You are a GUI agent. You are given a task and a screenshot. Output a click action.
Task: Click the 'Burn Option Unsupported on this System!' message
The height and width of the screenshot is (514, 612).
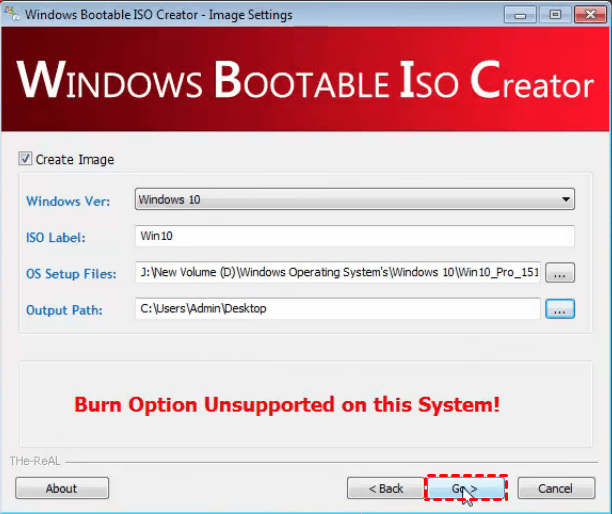[x=287, y=405]
